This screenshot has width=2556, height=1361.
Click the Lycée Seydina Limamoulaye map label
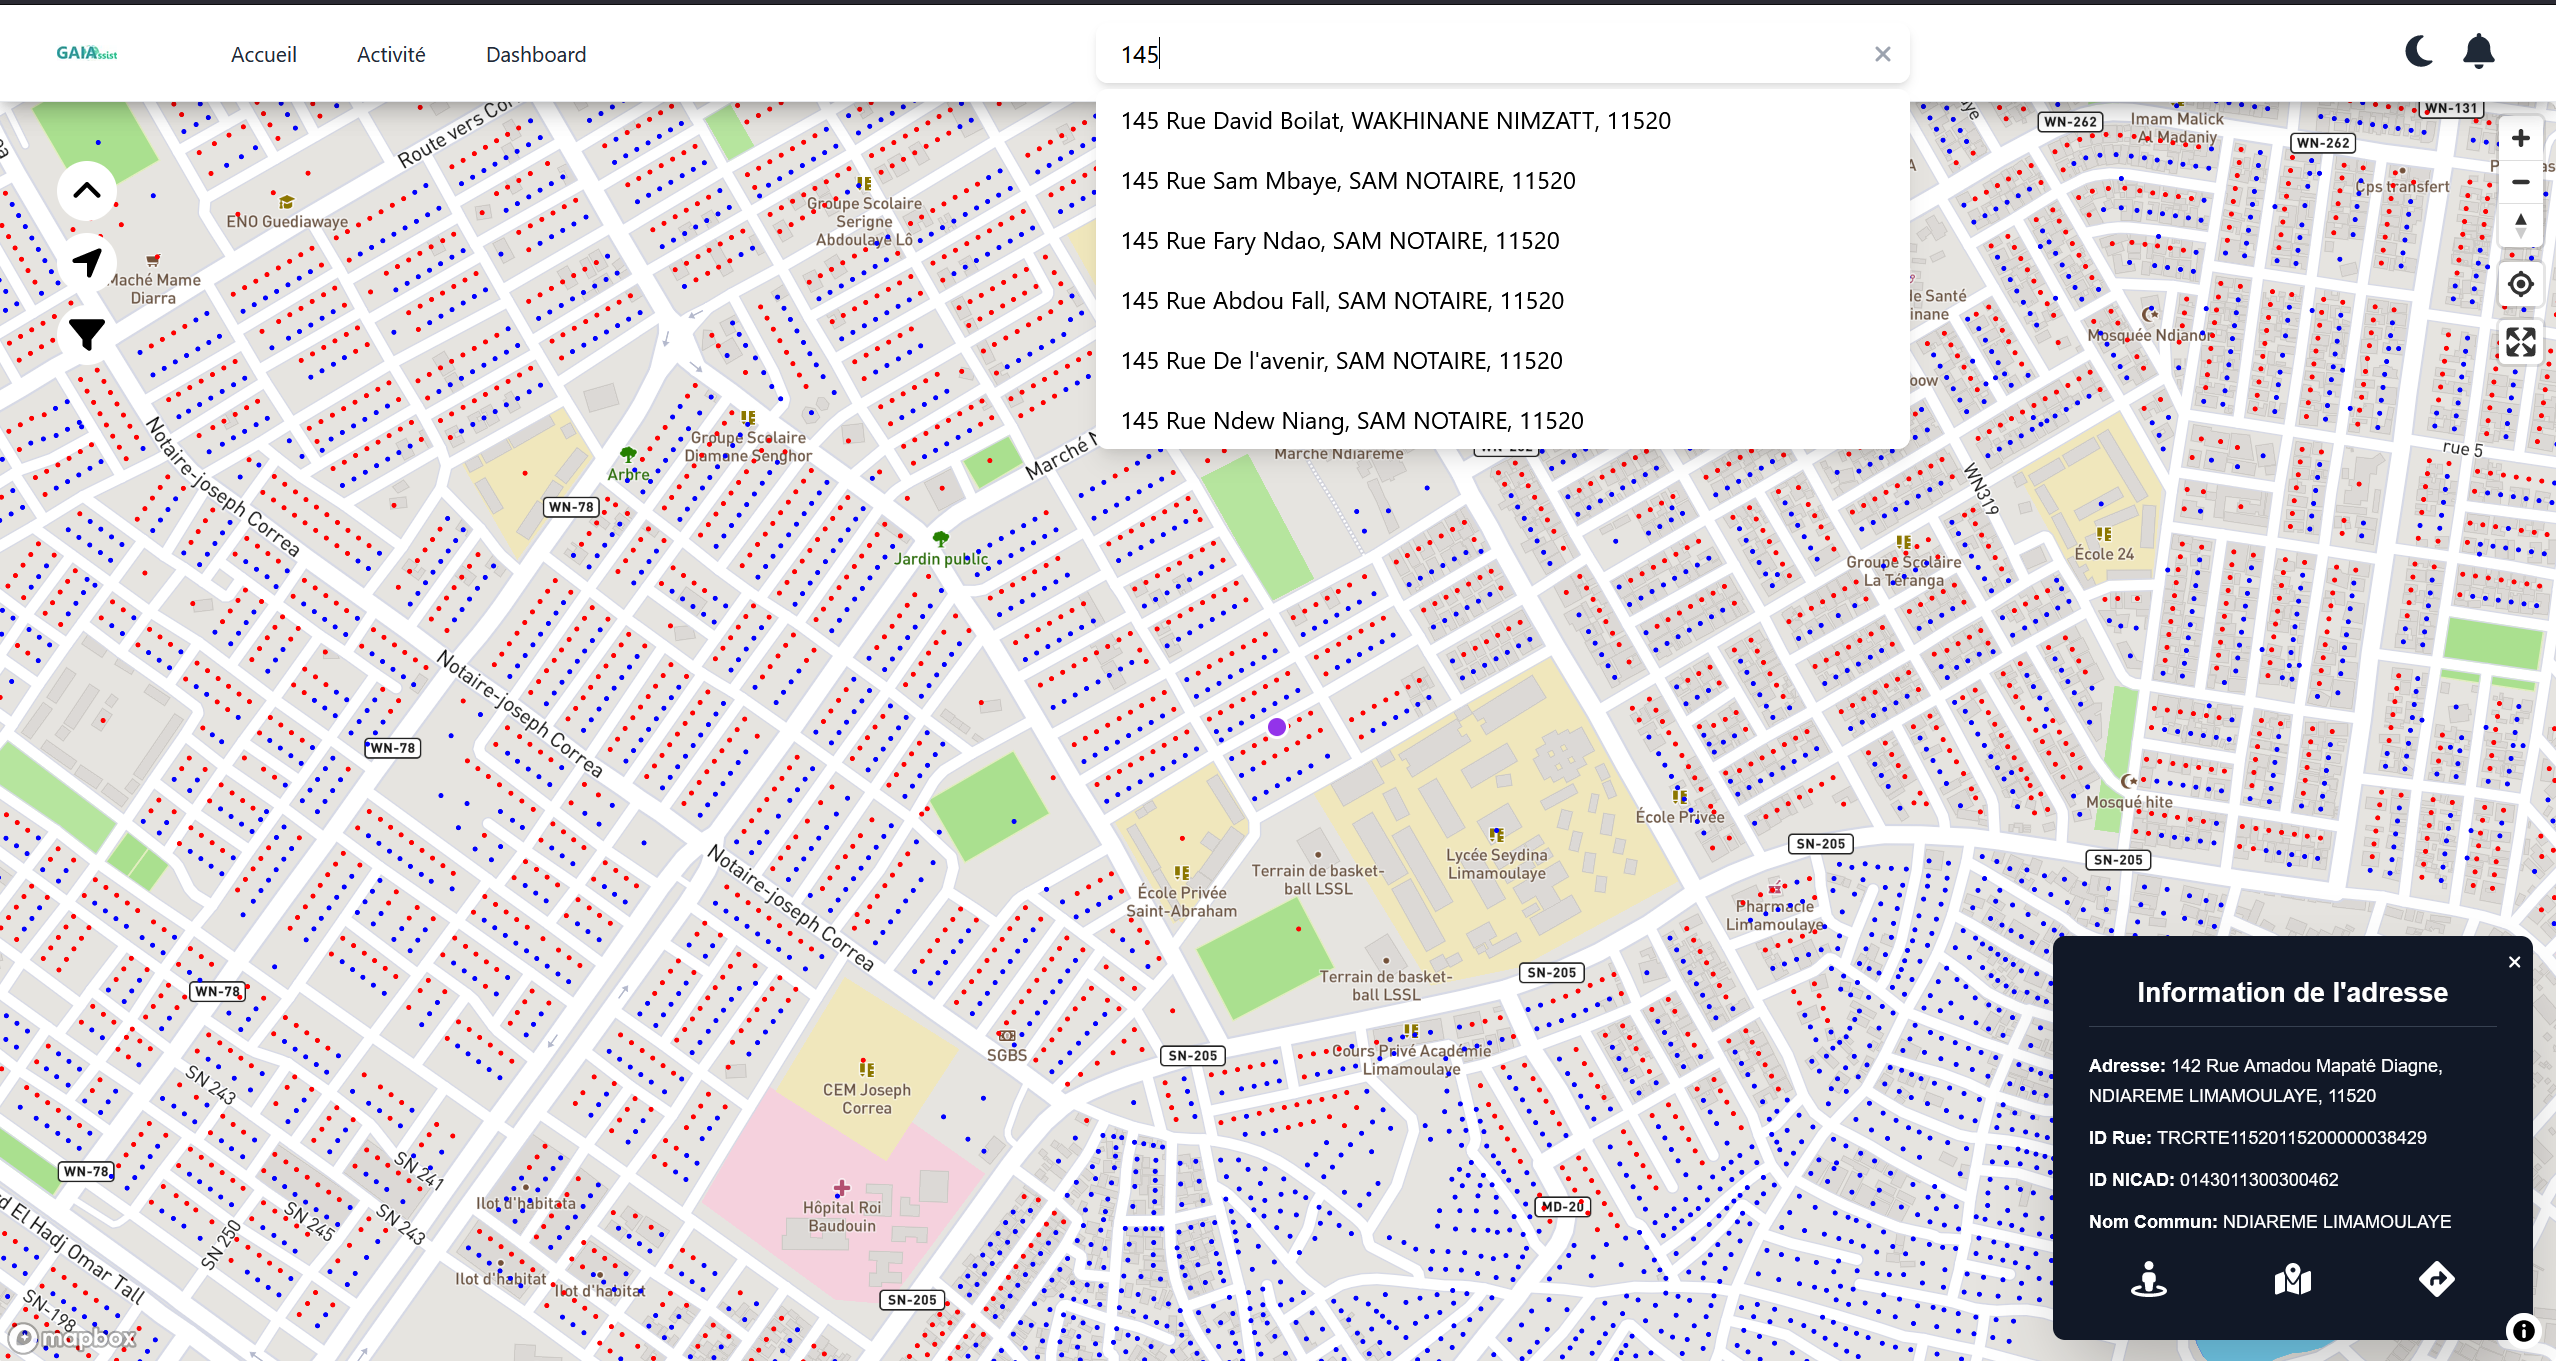1496,864
